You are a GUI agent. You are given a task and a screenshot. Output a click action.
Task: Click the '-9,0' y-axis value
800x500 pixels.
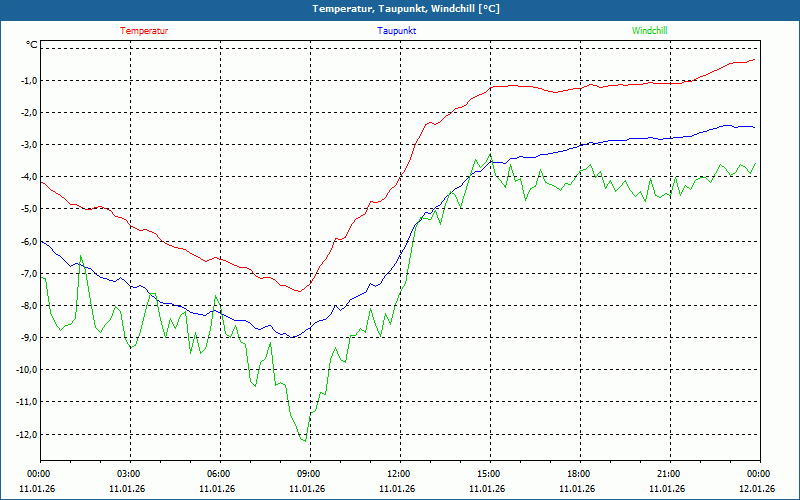coord(29,338)
